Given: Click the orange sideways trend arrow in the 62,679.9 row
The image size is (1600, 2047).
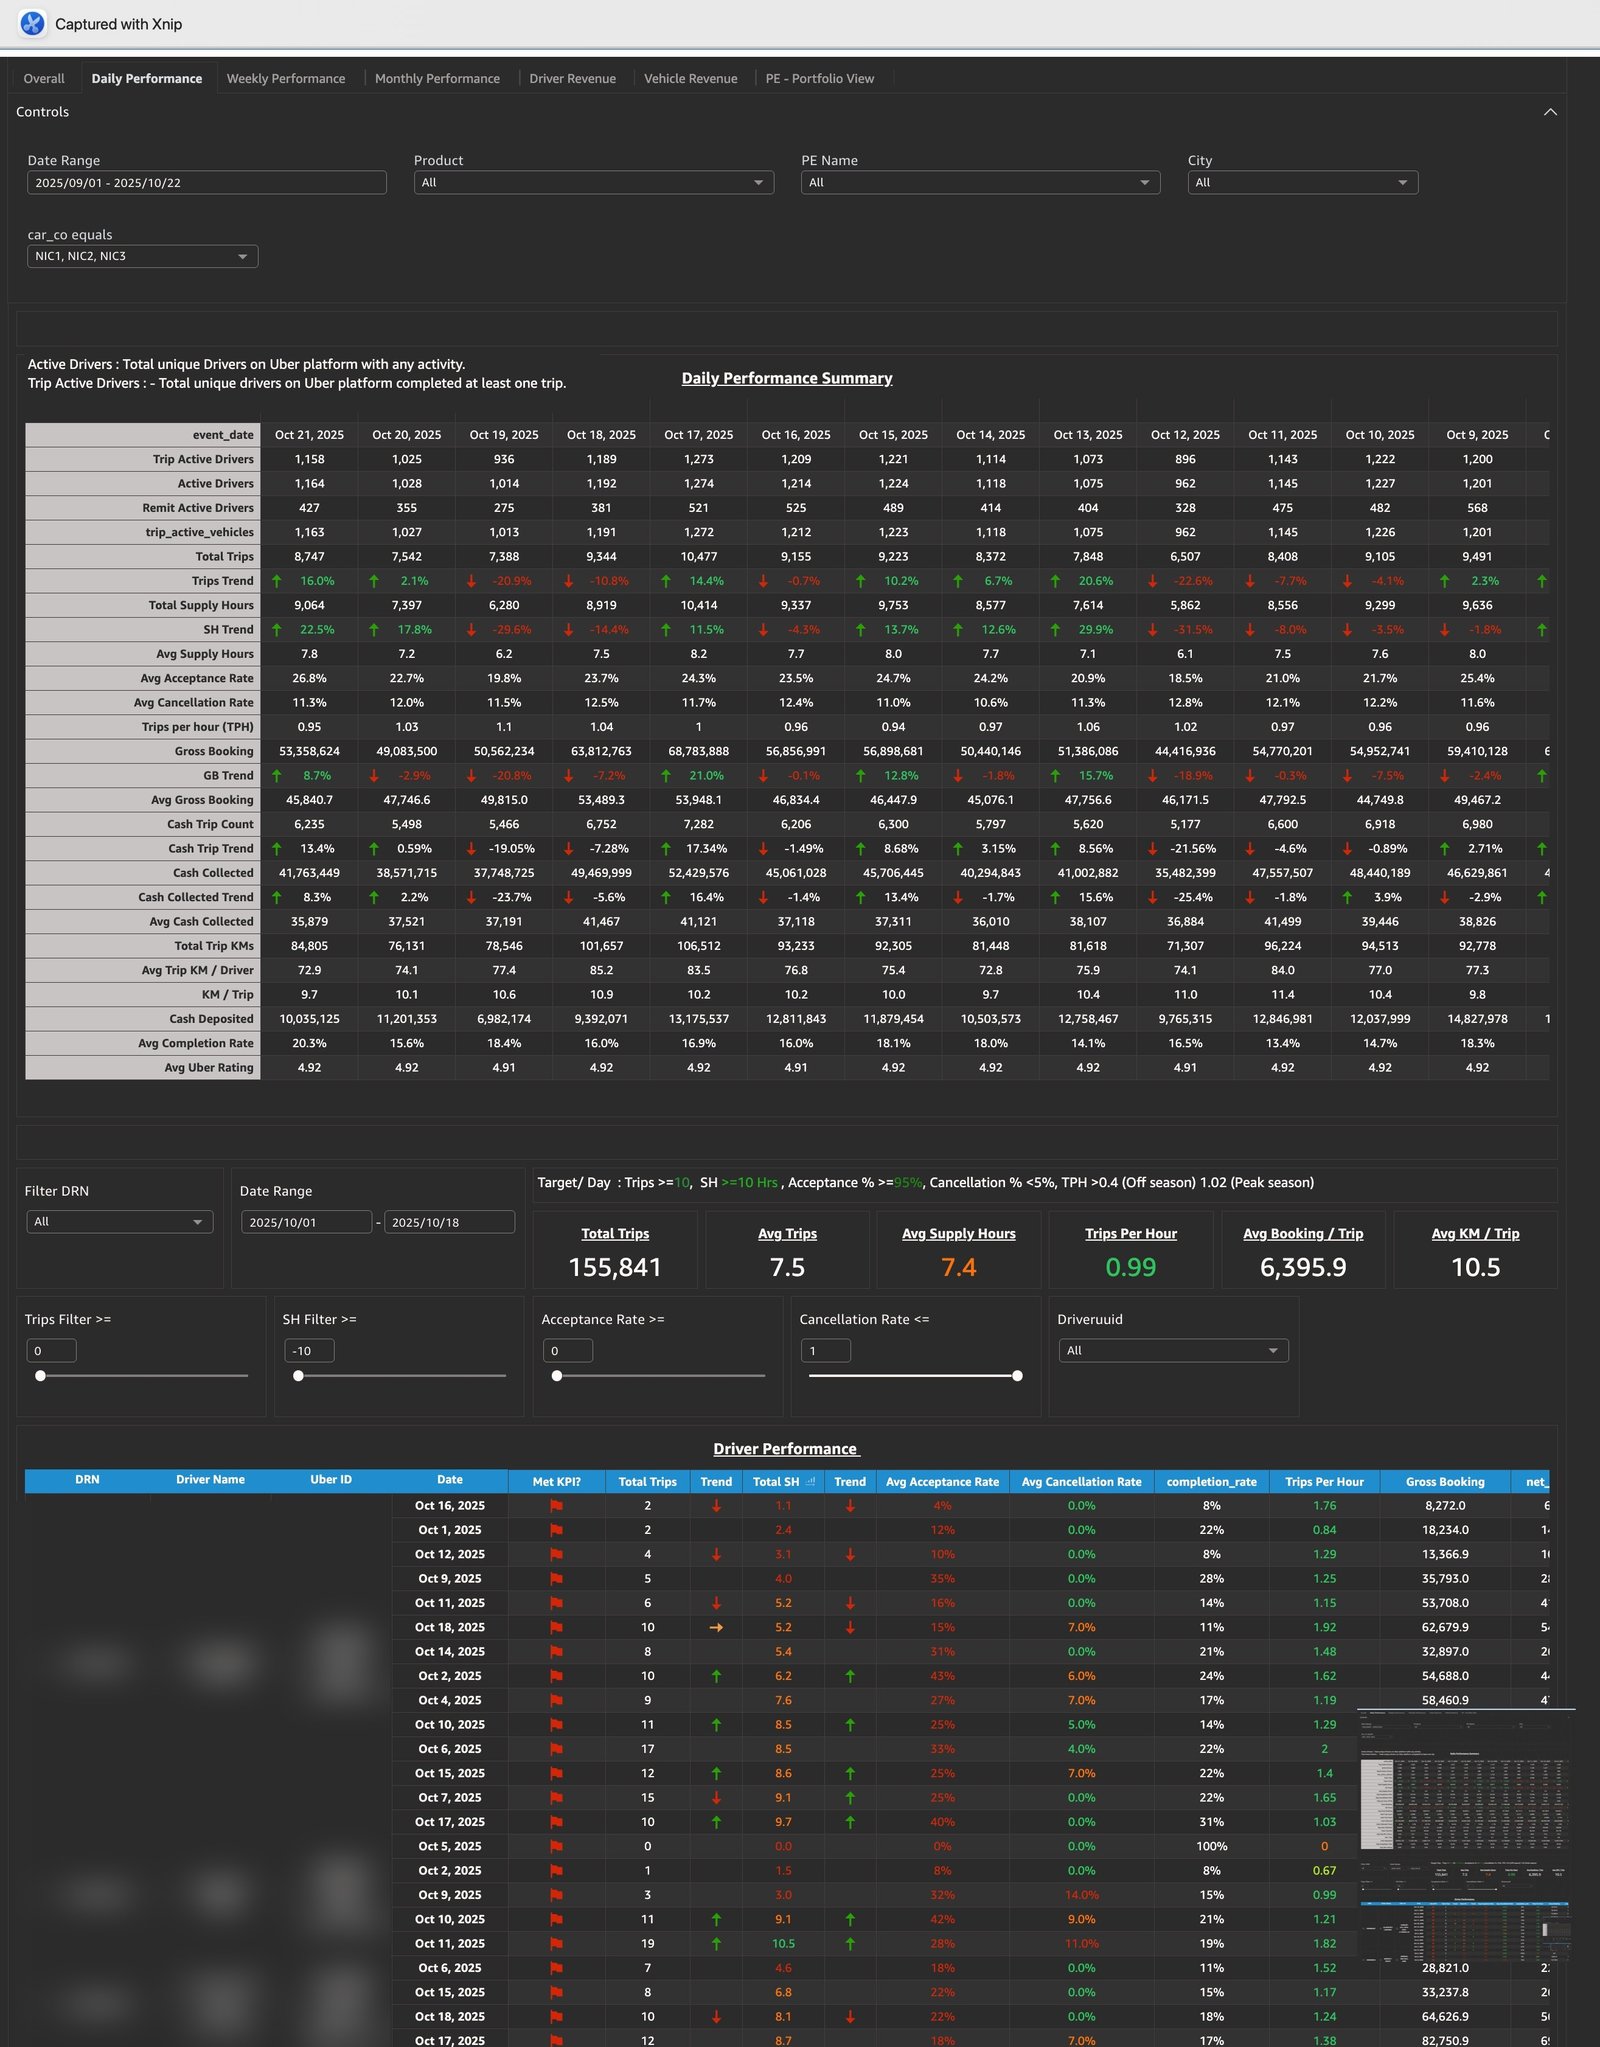Looking at the screenshot, I should click(716, 1627).
